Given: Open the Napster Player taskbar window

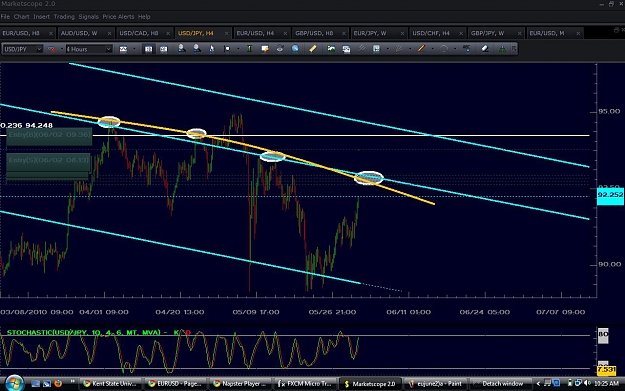Looking at the screenshot, I should tap(240, 384).
